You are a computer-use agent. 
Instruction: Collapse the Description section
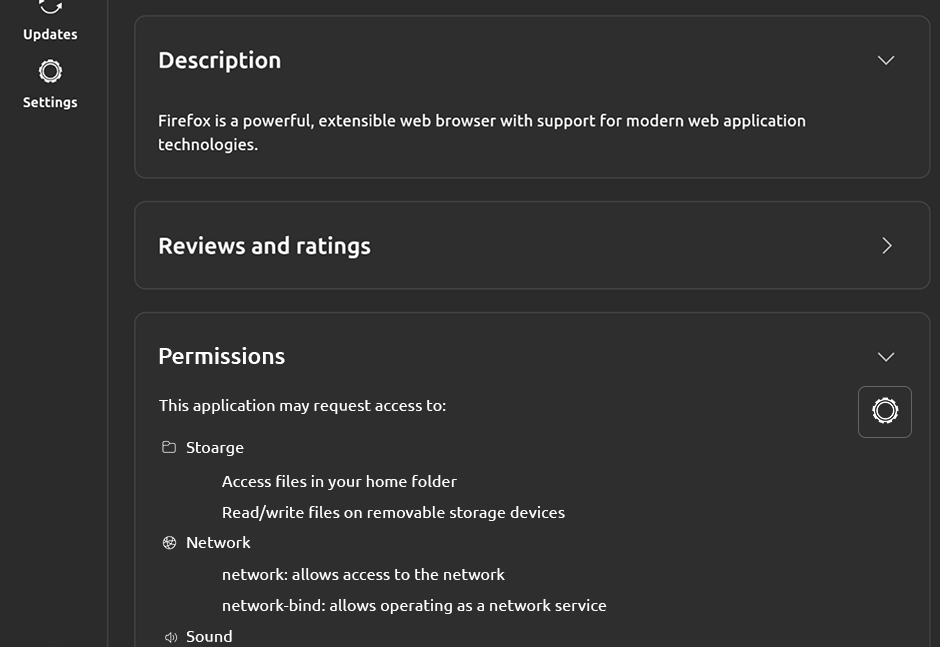pyautogui.click(x=885, y=60)
